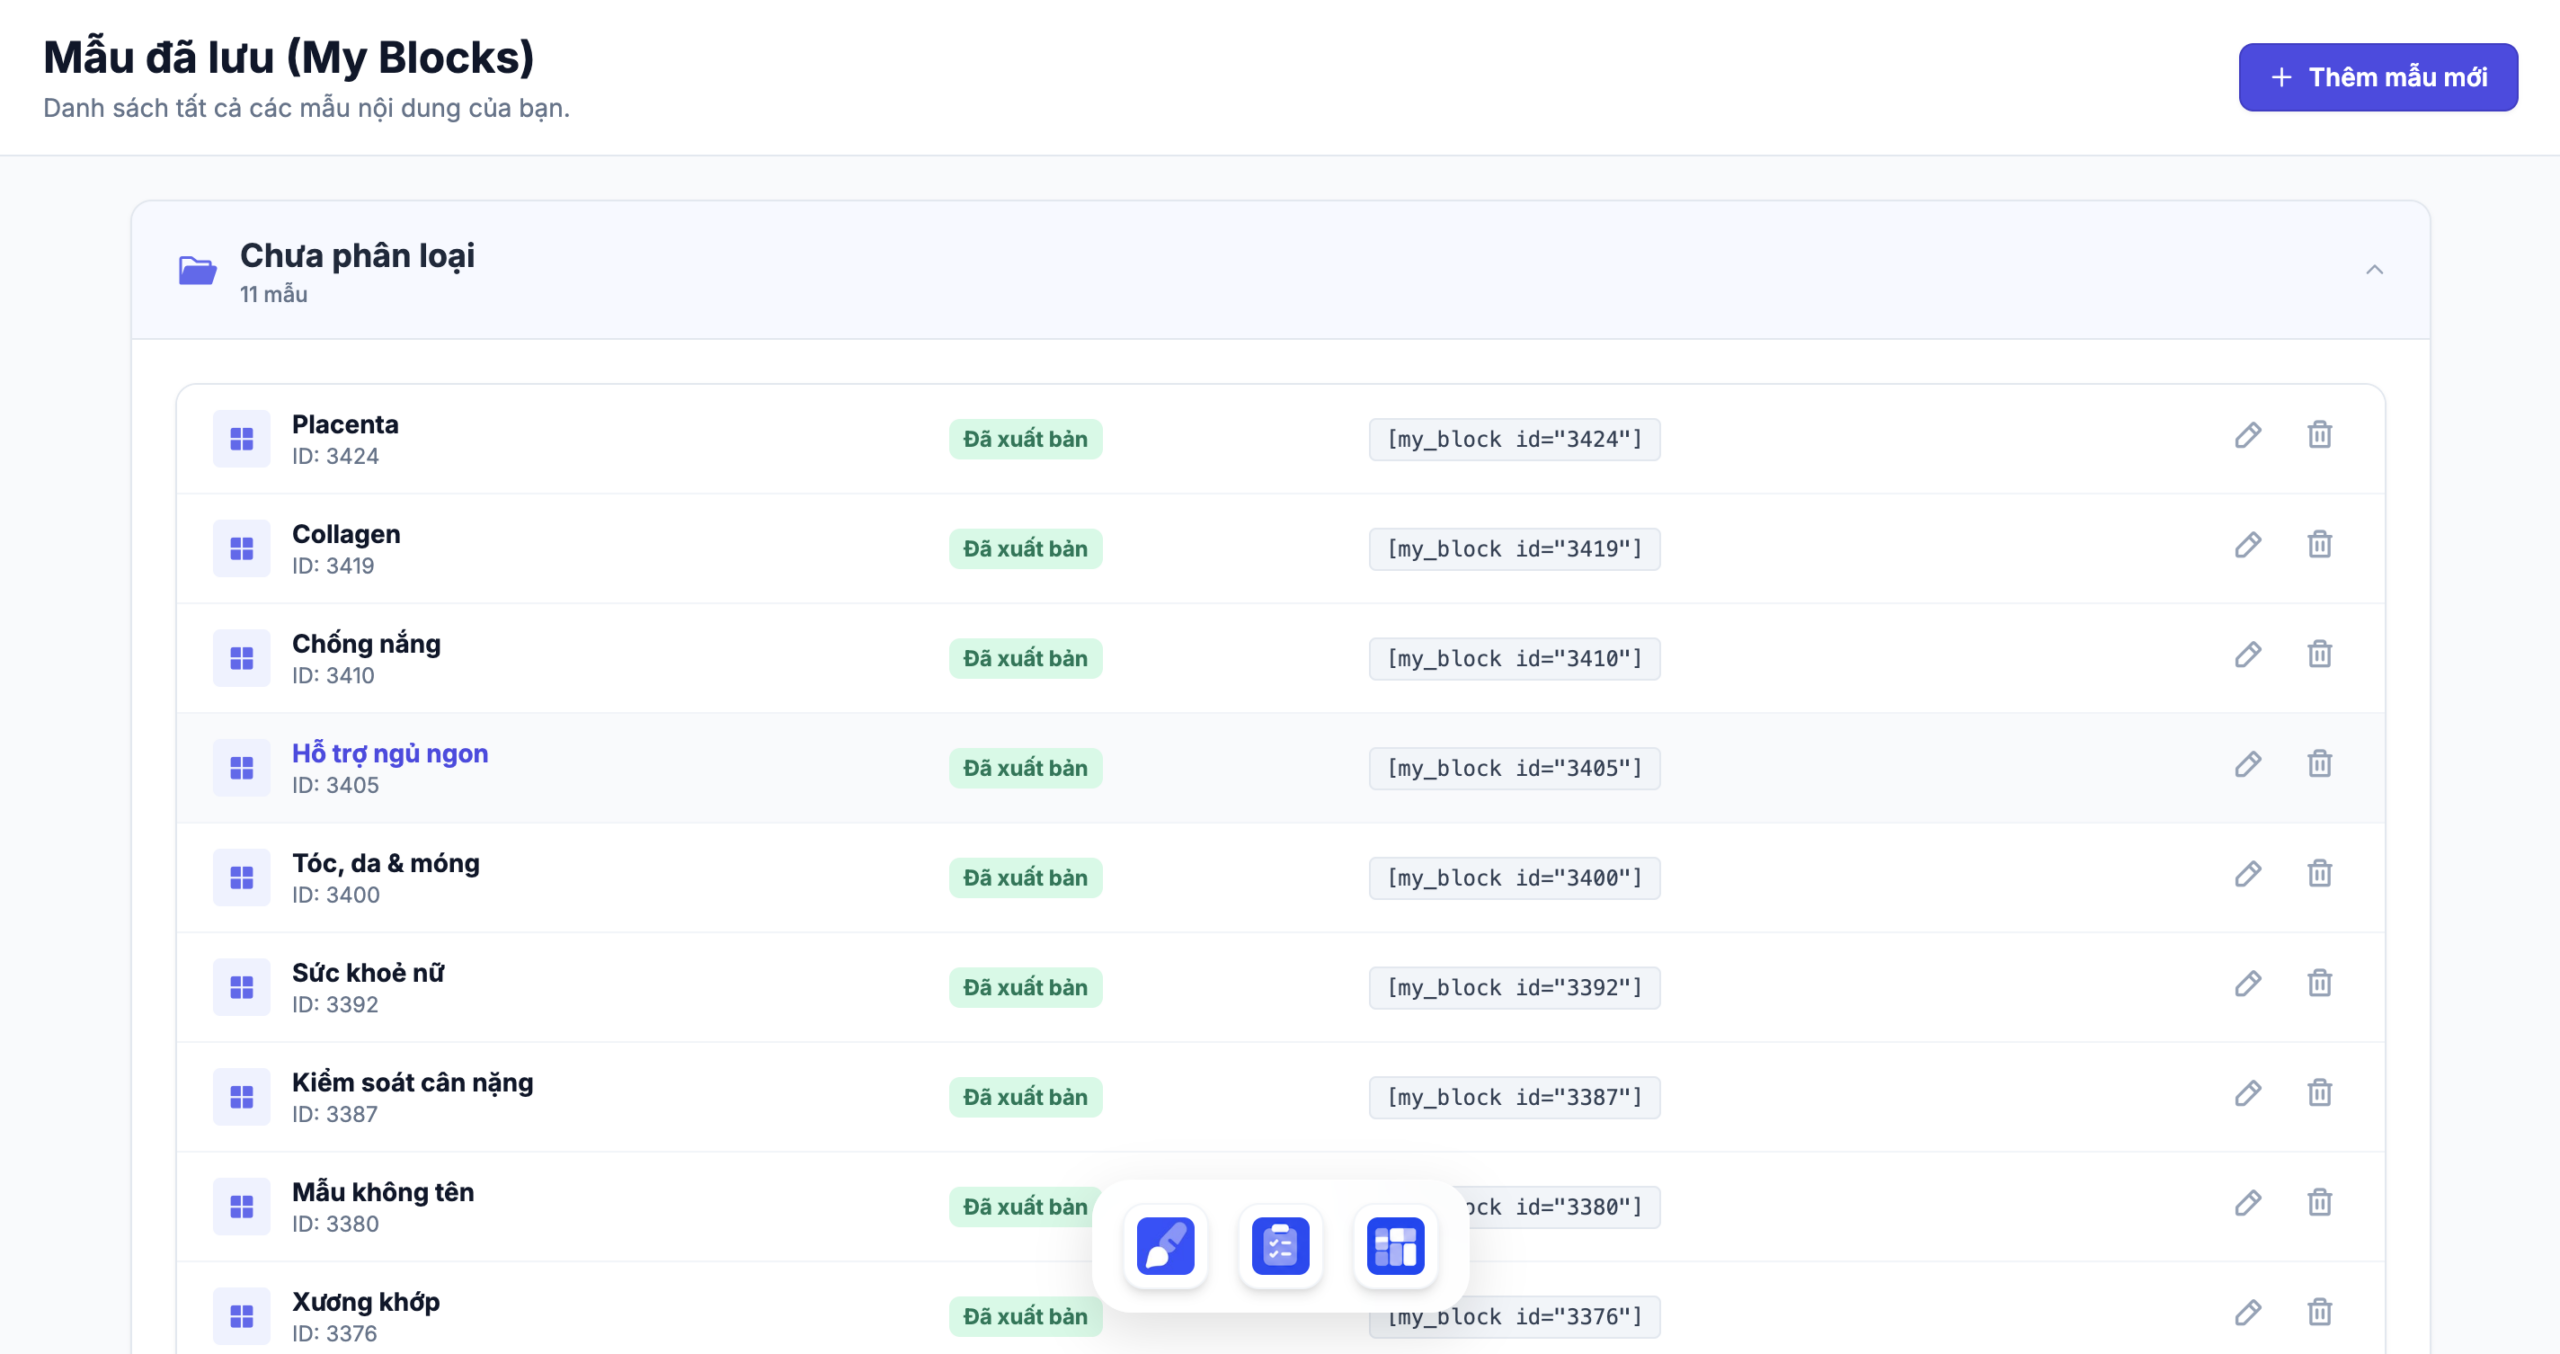Open the Hỗ trợ ngủ ngon link
2560x1354 pixels.
[x=390, y=753]
